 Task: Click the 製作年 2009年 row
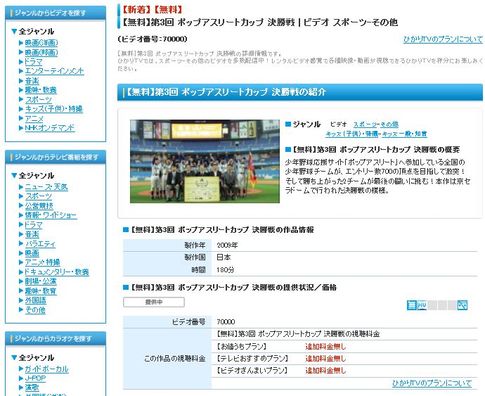click(300, 245)
